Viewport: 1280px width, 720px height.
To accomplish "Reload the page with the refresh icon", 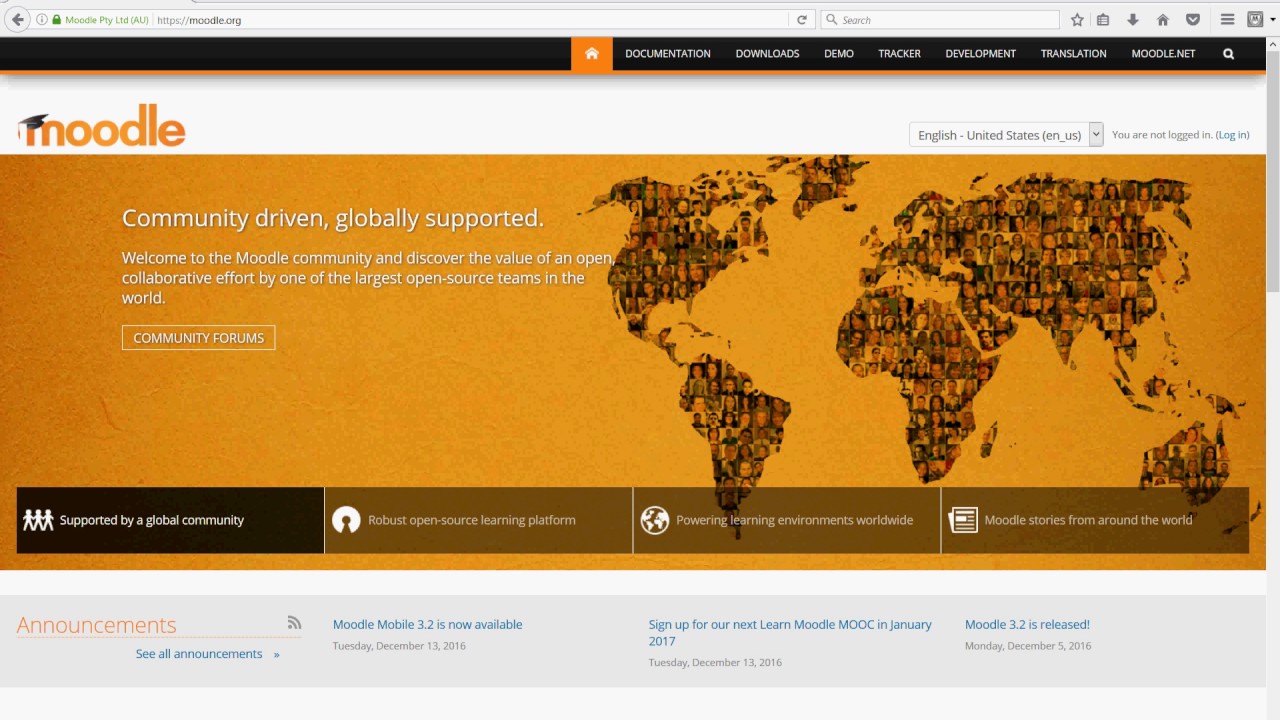I will coord(801,20).
